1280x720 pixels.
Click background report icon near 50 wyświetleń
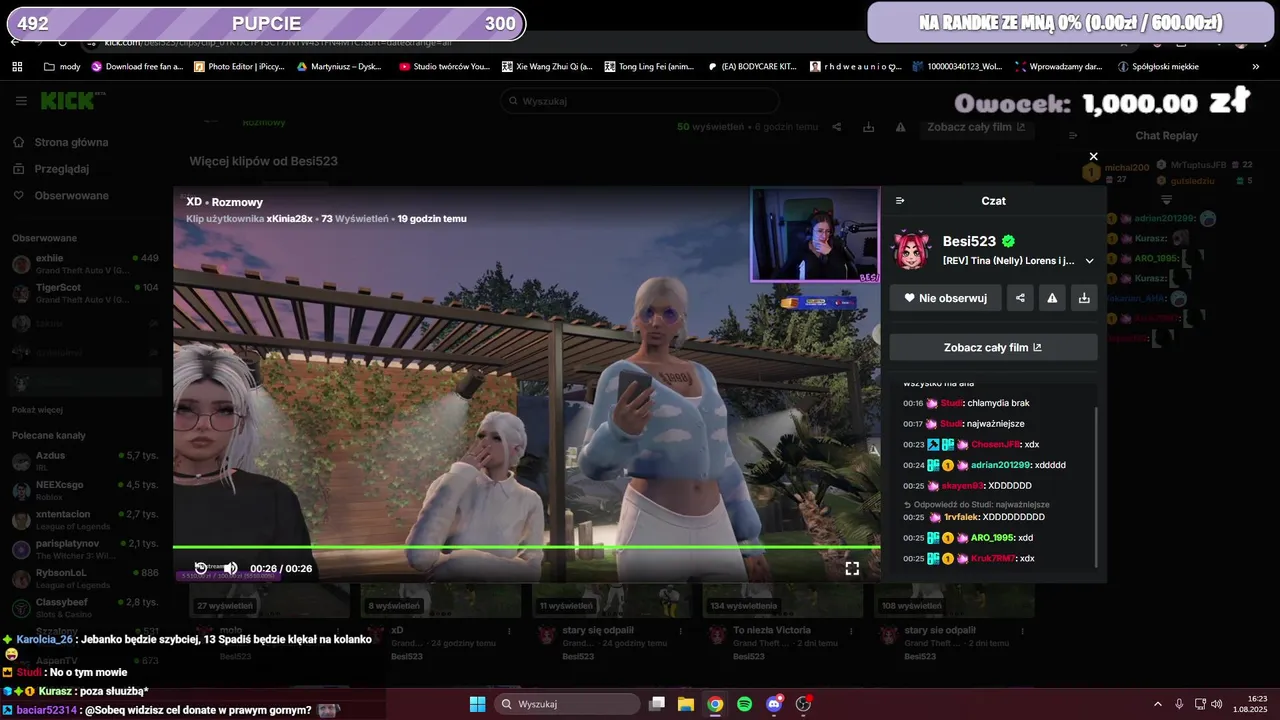tap(901, 127)
